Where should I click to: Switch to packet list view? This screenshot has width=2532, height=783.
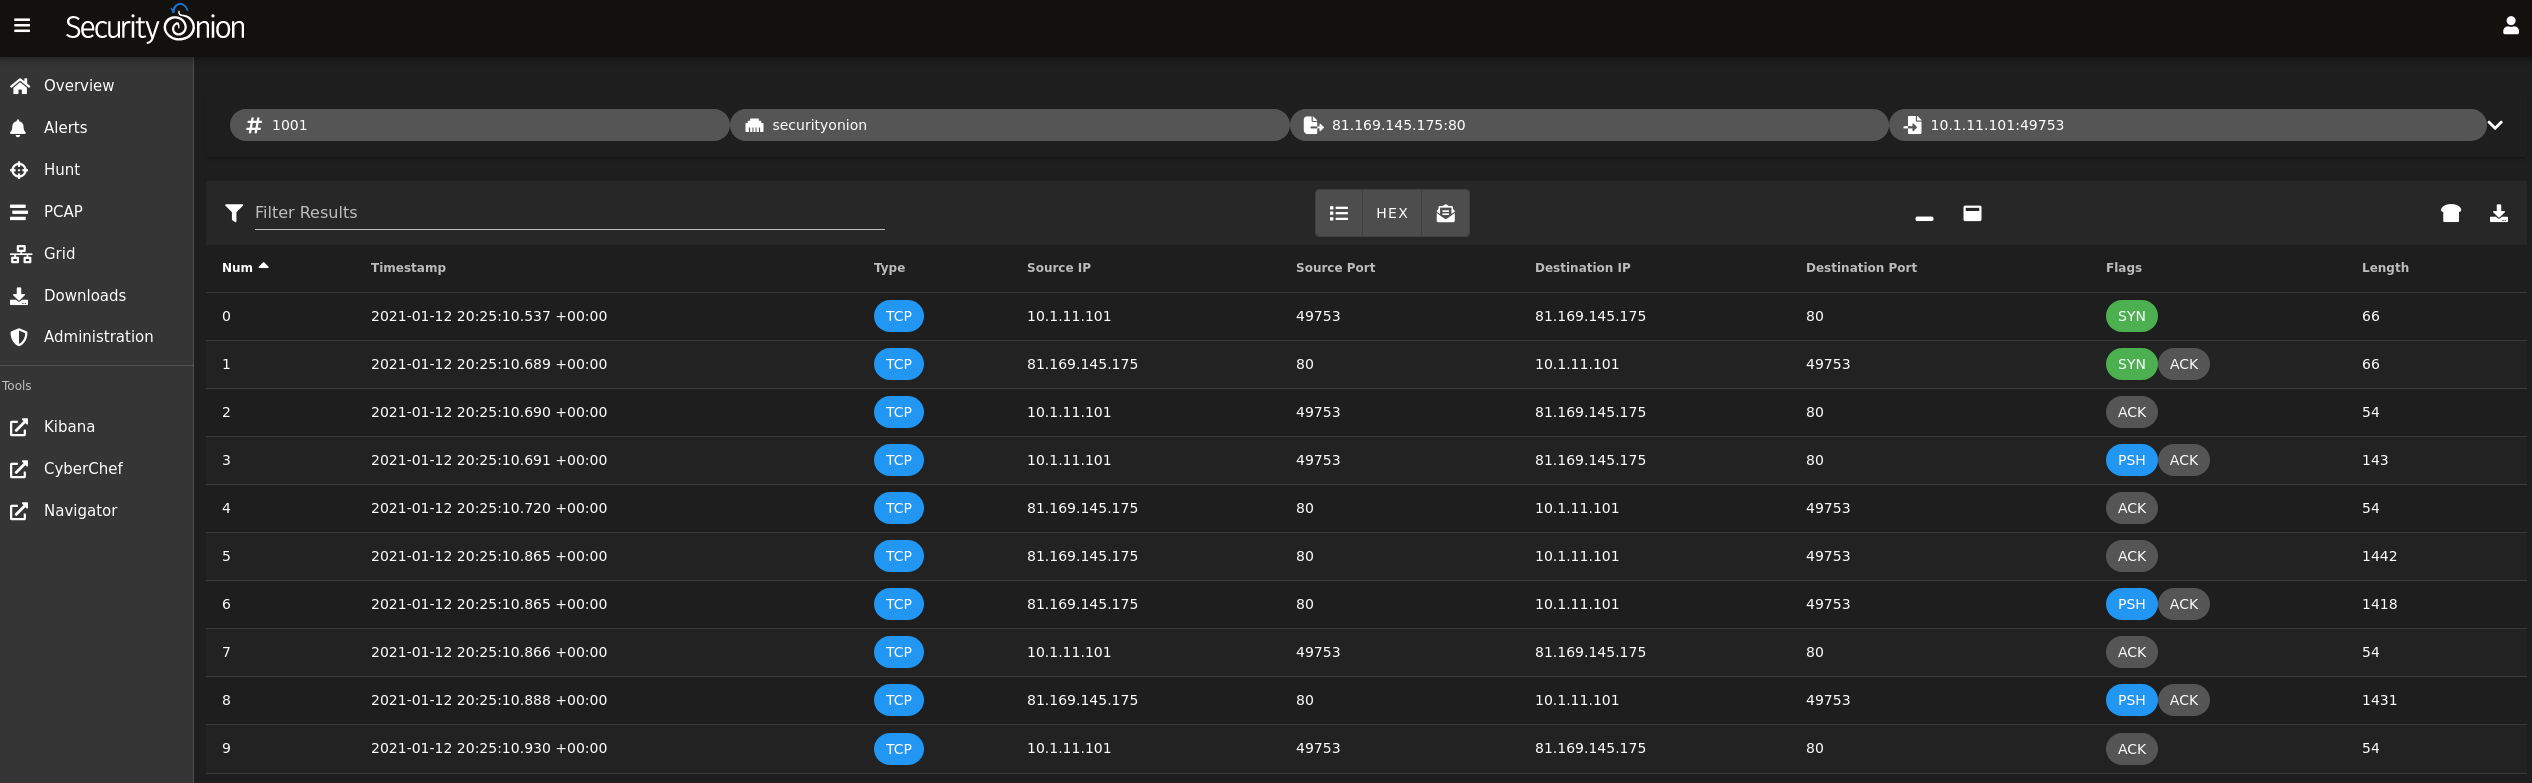pyautogui.click(x=1339, y=213)
